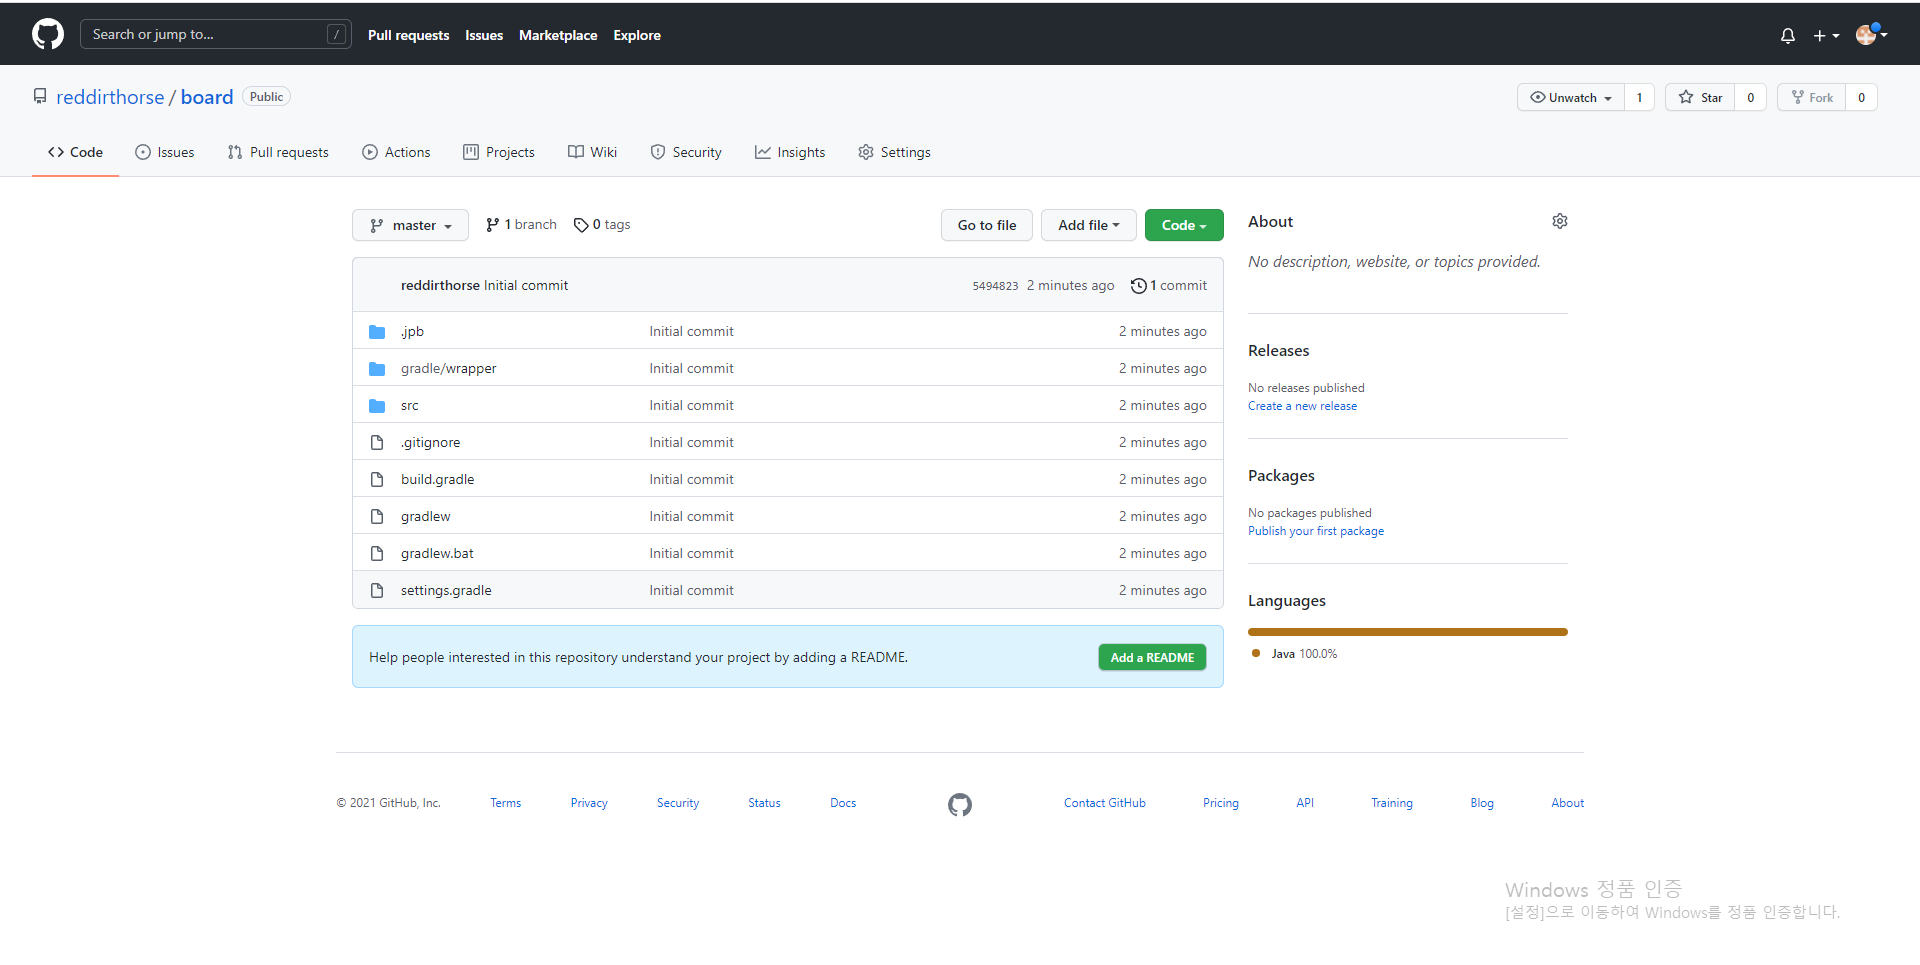Open Create a new release link
This screenshot has height=965, width=1920.
pyautogui.click(x=1302, y=406)
